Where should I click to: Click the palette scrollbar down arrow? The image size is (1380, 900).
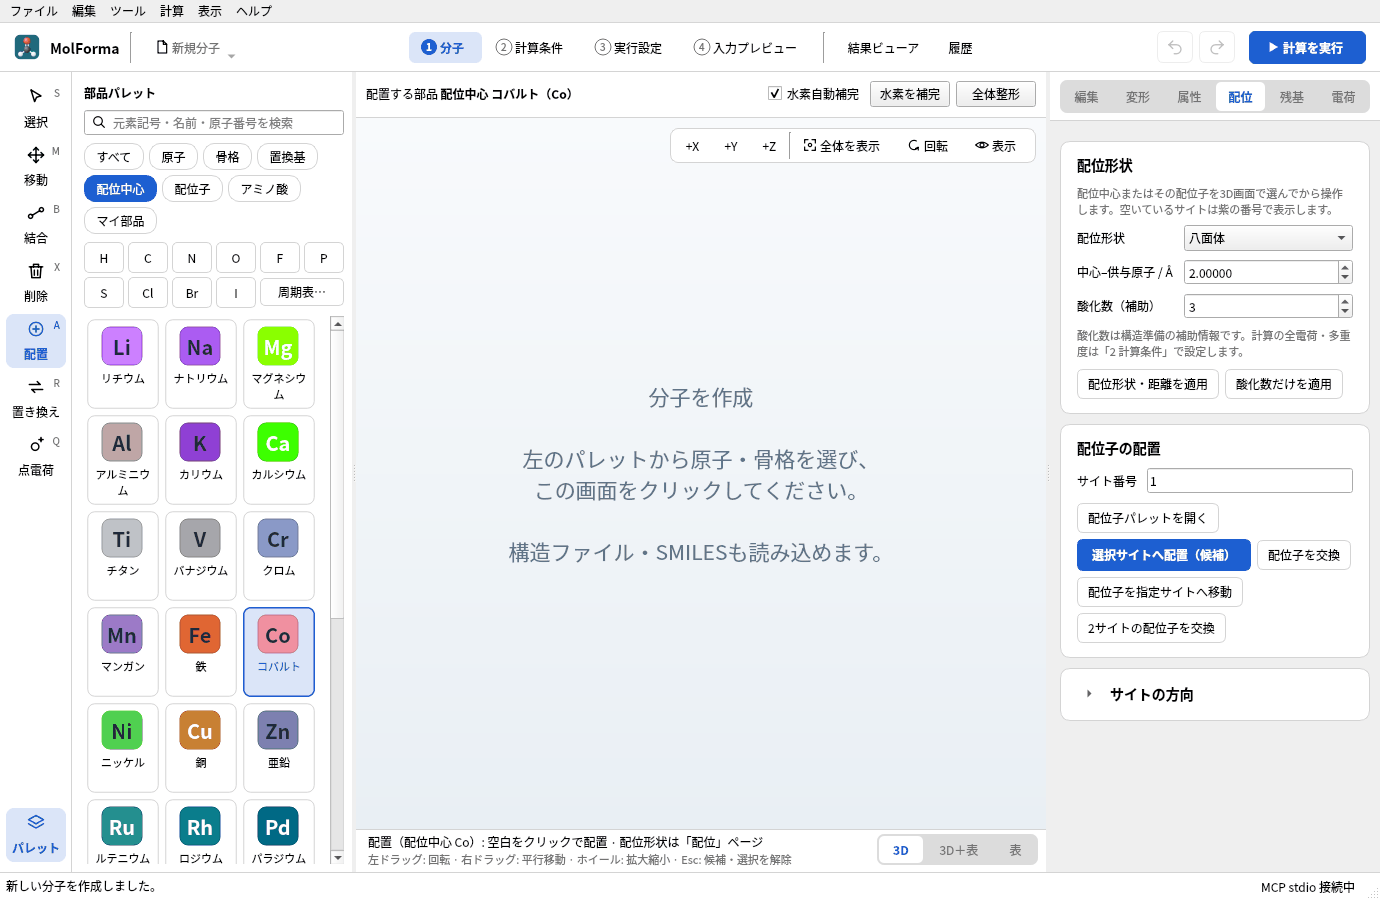(x=337, y=857)
